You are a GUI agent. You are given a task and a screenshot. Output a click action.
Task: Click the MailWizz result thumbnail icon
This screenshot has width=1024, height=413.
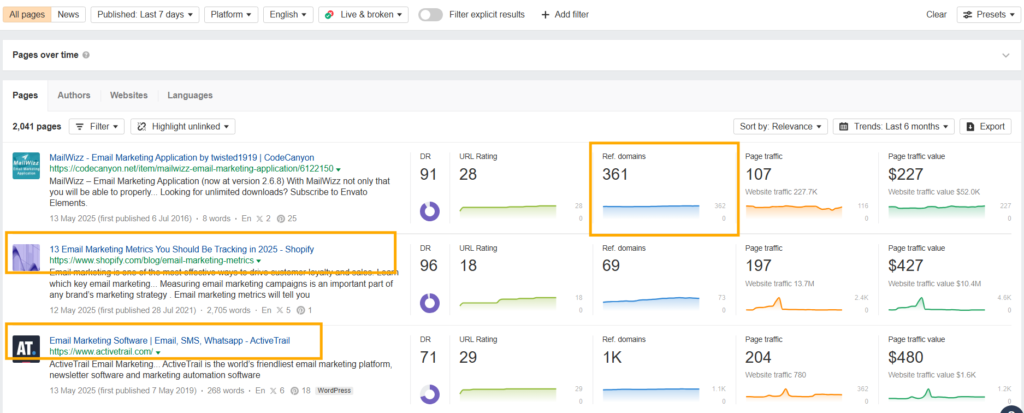26,165
